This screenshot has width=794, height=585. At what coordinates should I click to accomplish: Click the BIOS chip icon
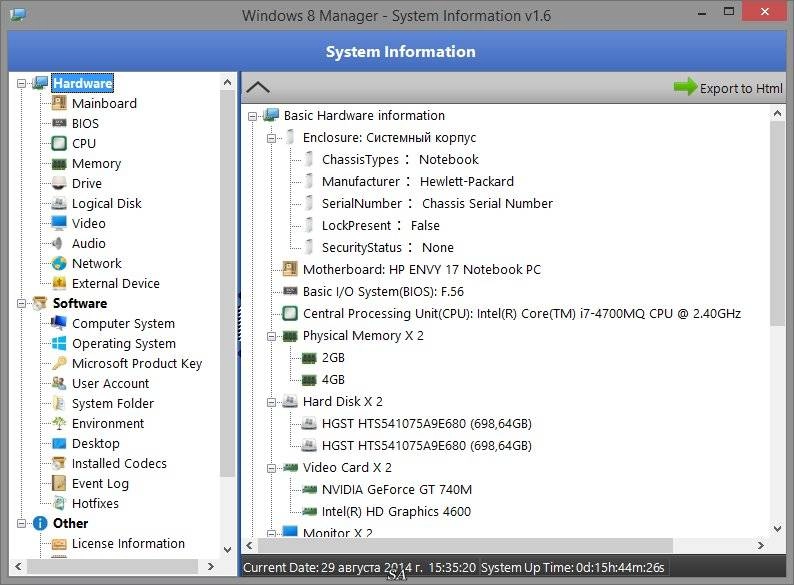59,123
